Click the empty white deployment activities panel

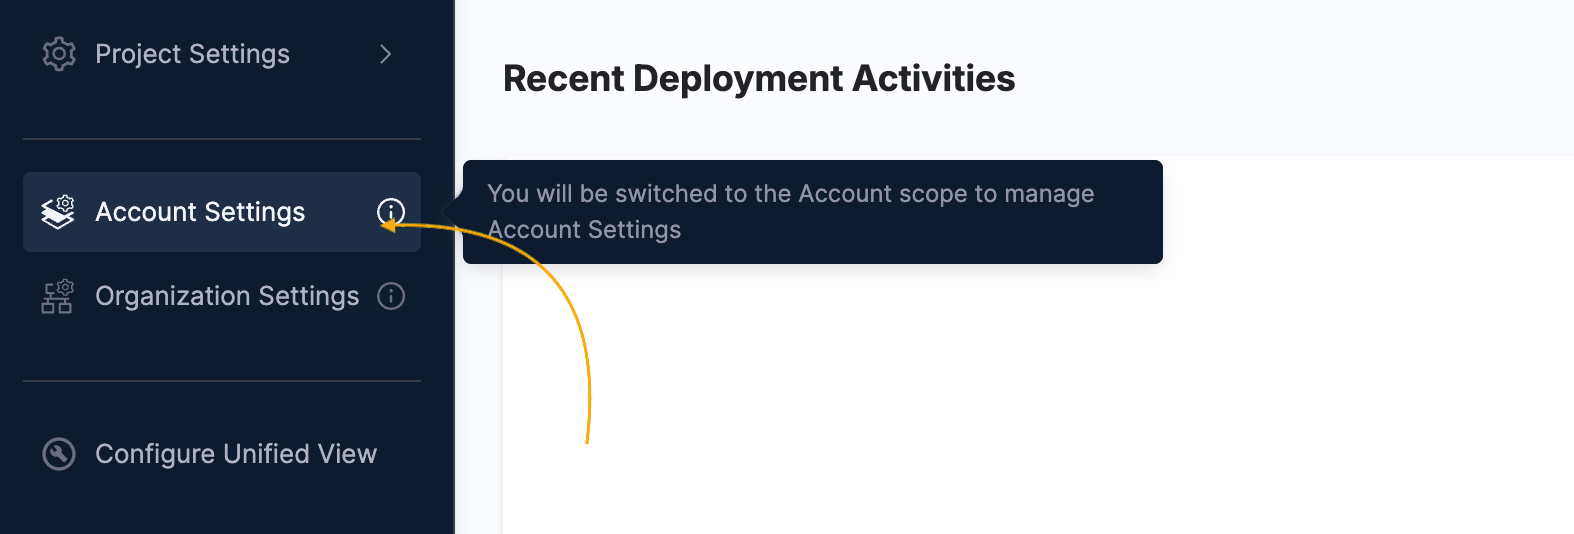[1038, 400]
